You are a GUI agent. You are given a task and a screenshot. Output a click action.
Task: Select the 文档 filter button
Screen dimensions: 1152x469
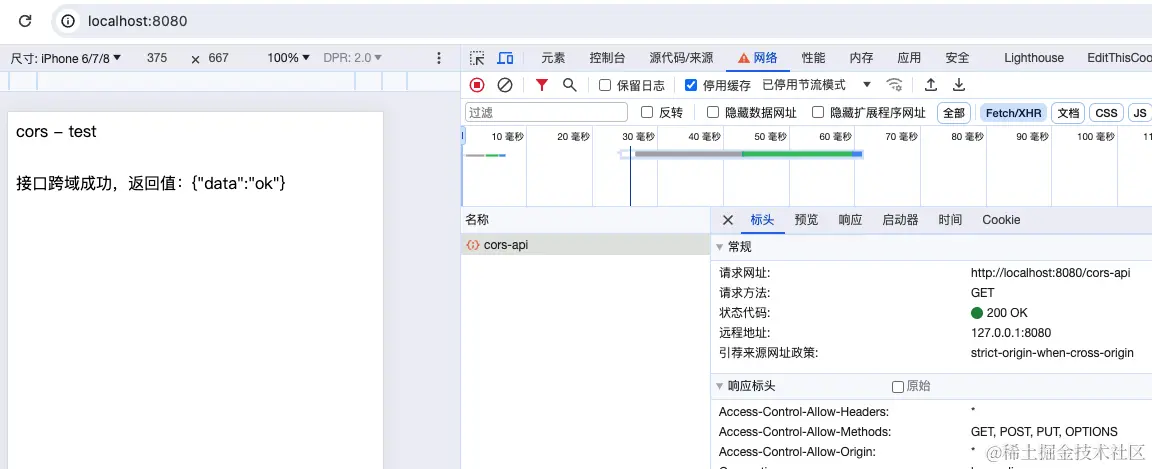(x=1068, y=112)
